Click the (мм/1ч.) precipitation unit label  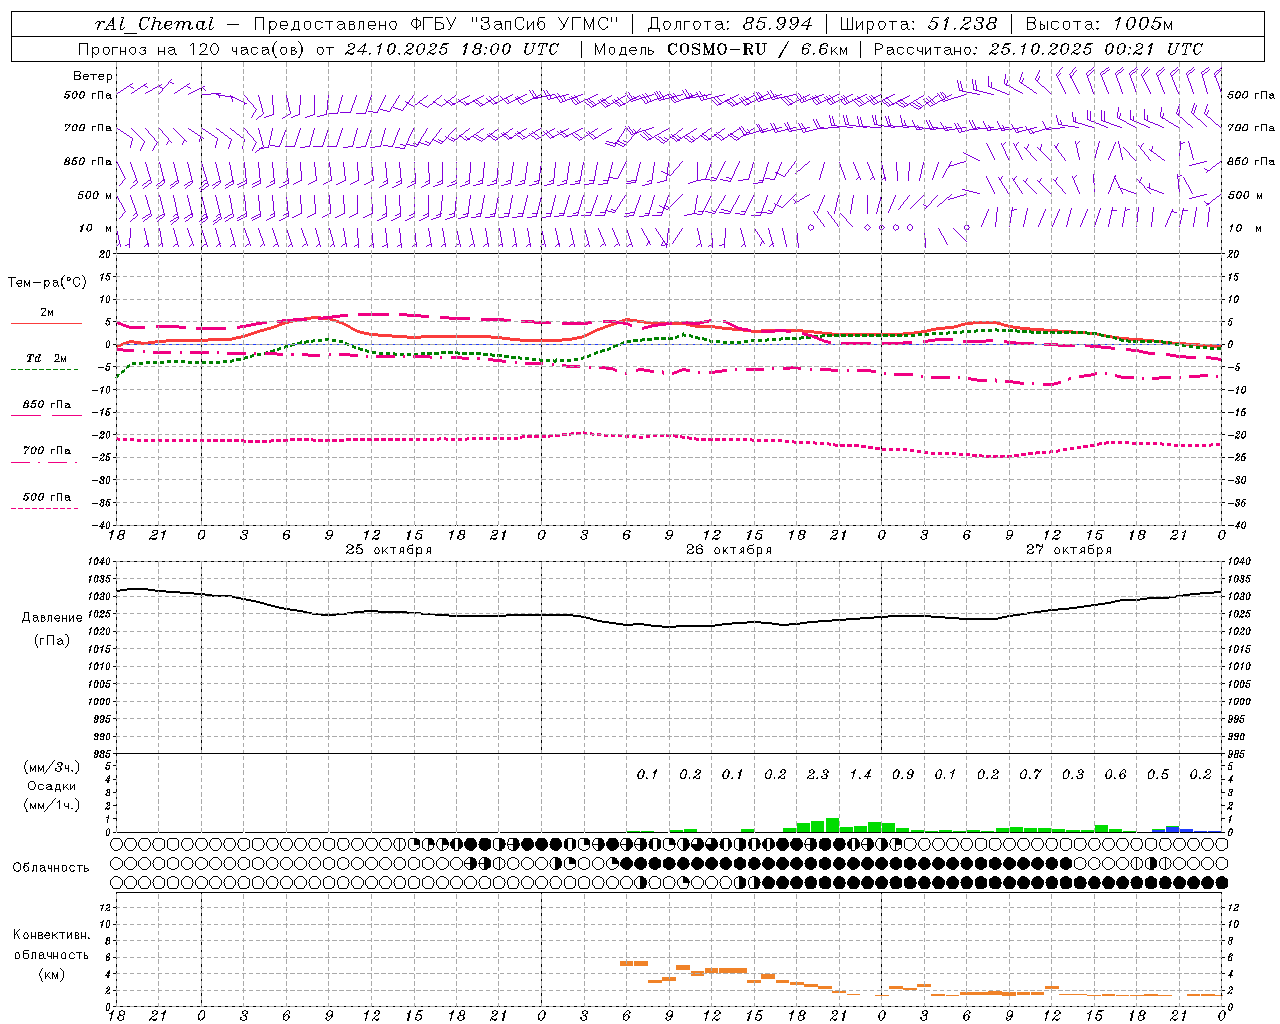coord(52,805)
